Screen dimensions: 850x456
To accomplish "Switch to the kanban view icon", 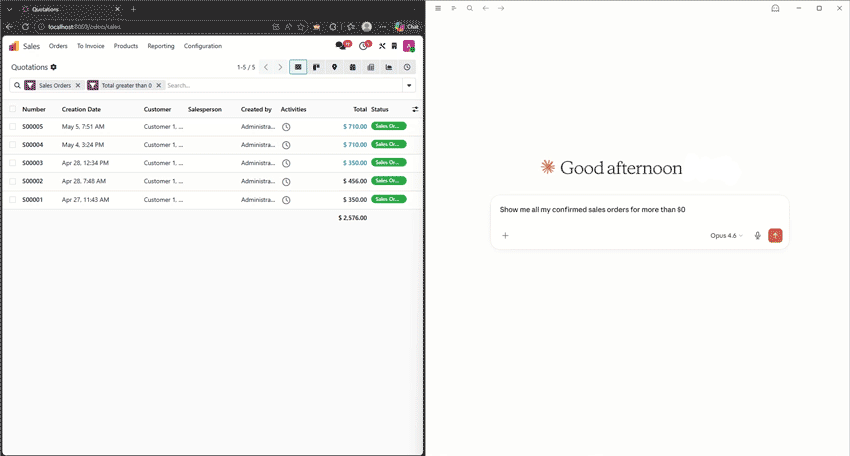I will (316, 67).
